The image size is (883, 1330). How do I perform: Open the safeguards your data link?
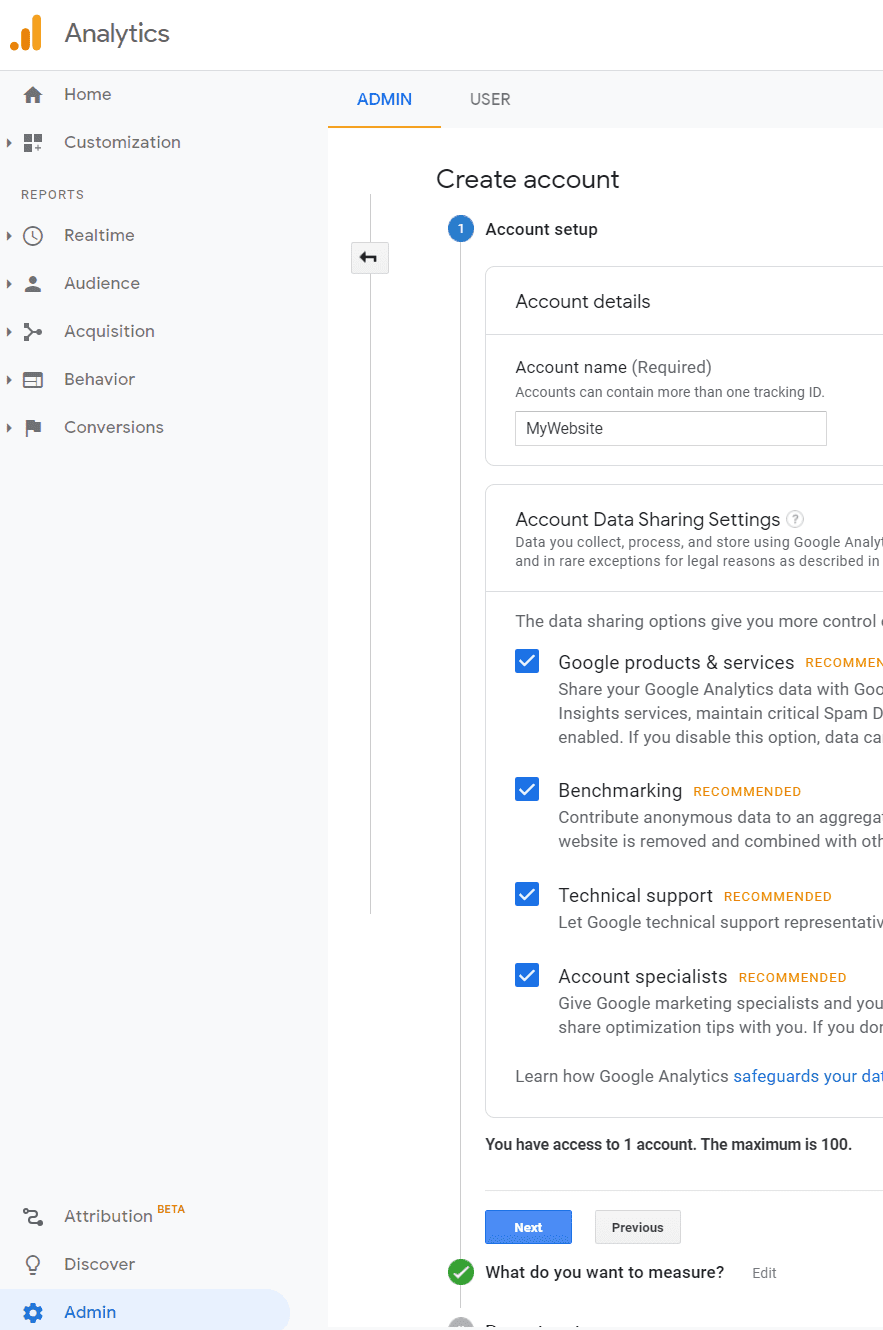tap(808, 1077)
